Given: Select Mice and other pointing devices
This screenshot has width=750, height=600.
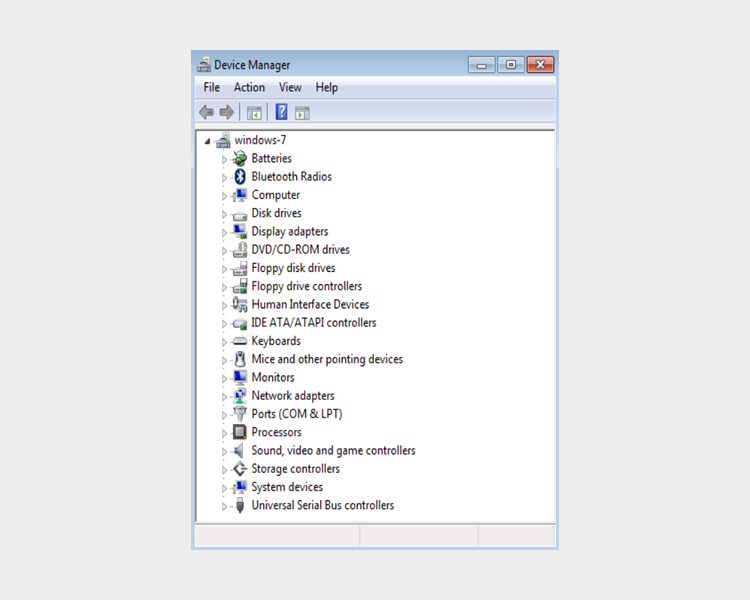Looking at the screenshot, I should point(327,359).
